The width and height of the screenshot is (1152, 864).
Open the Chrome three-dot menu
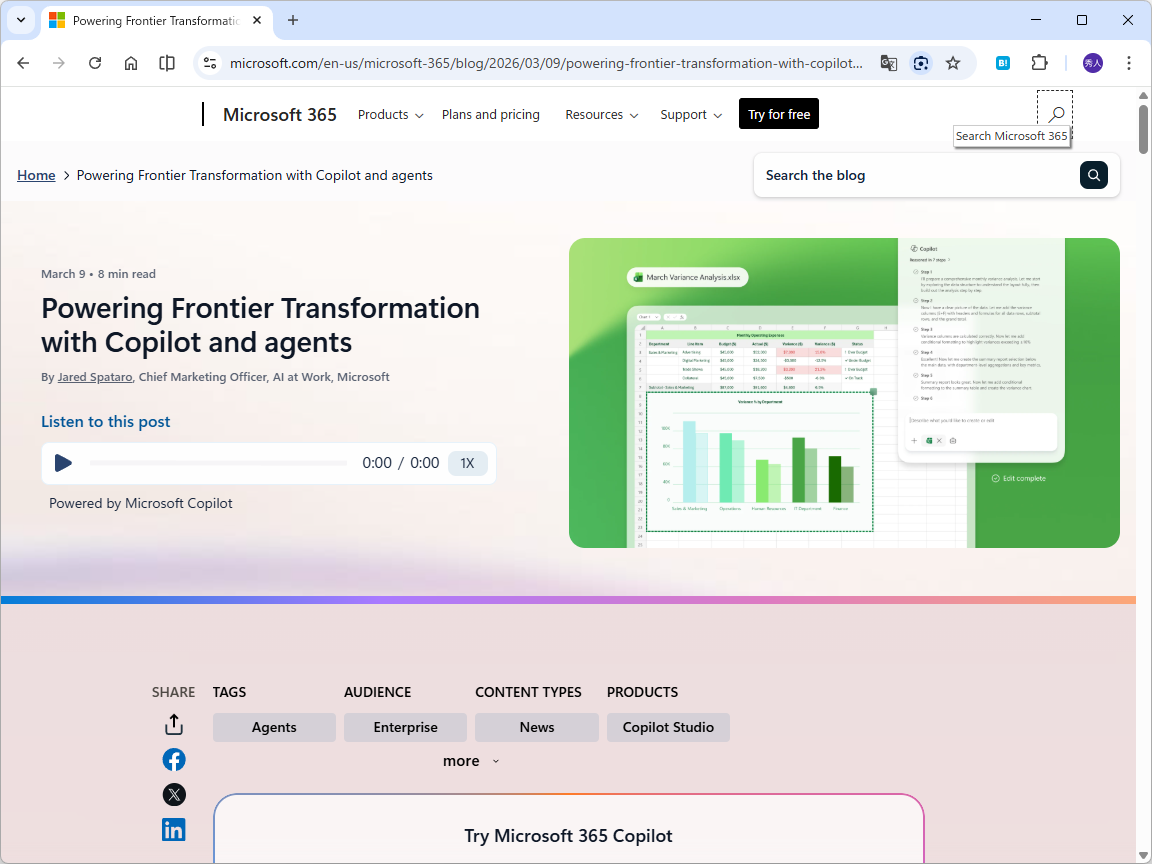[x=1128, y=63]
